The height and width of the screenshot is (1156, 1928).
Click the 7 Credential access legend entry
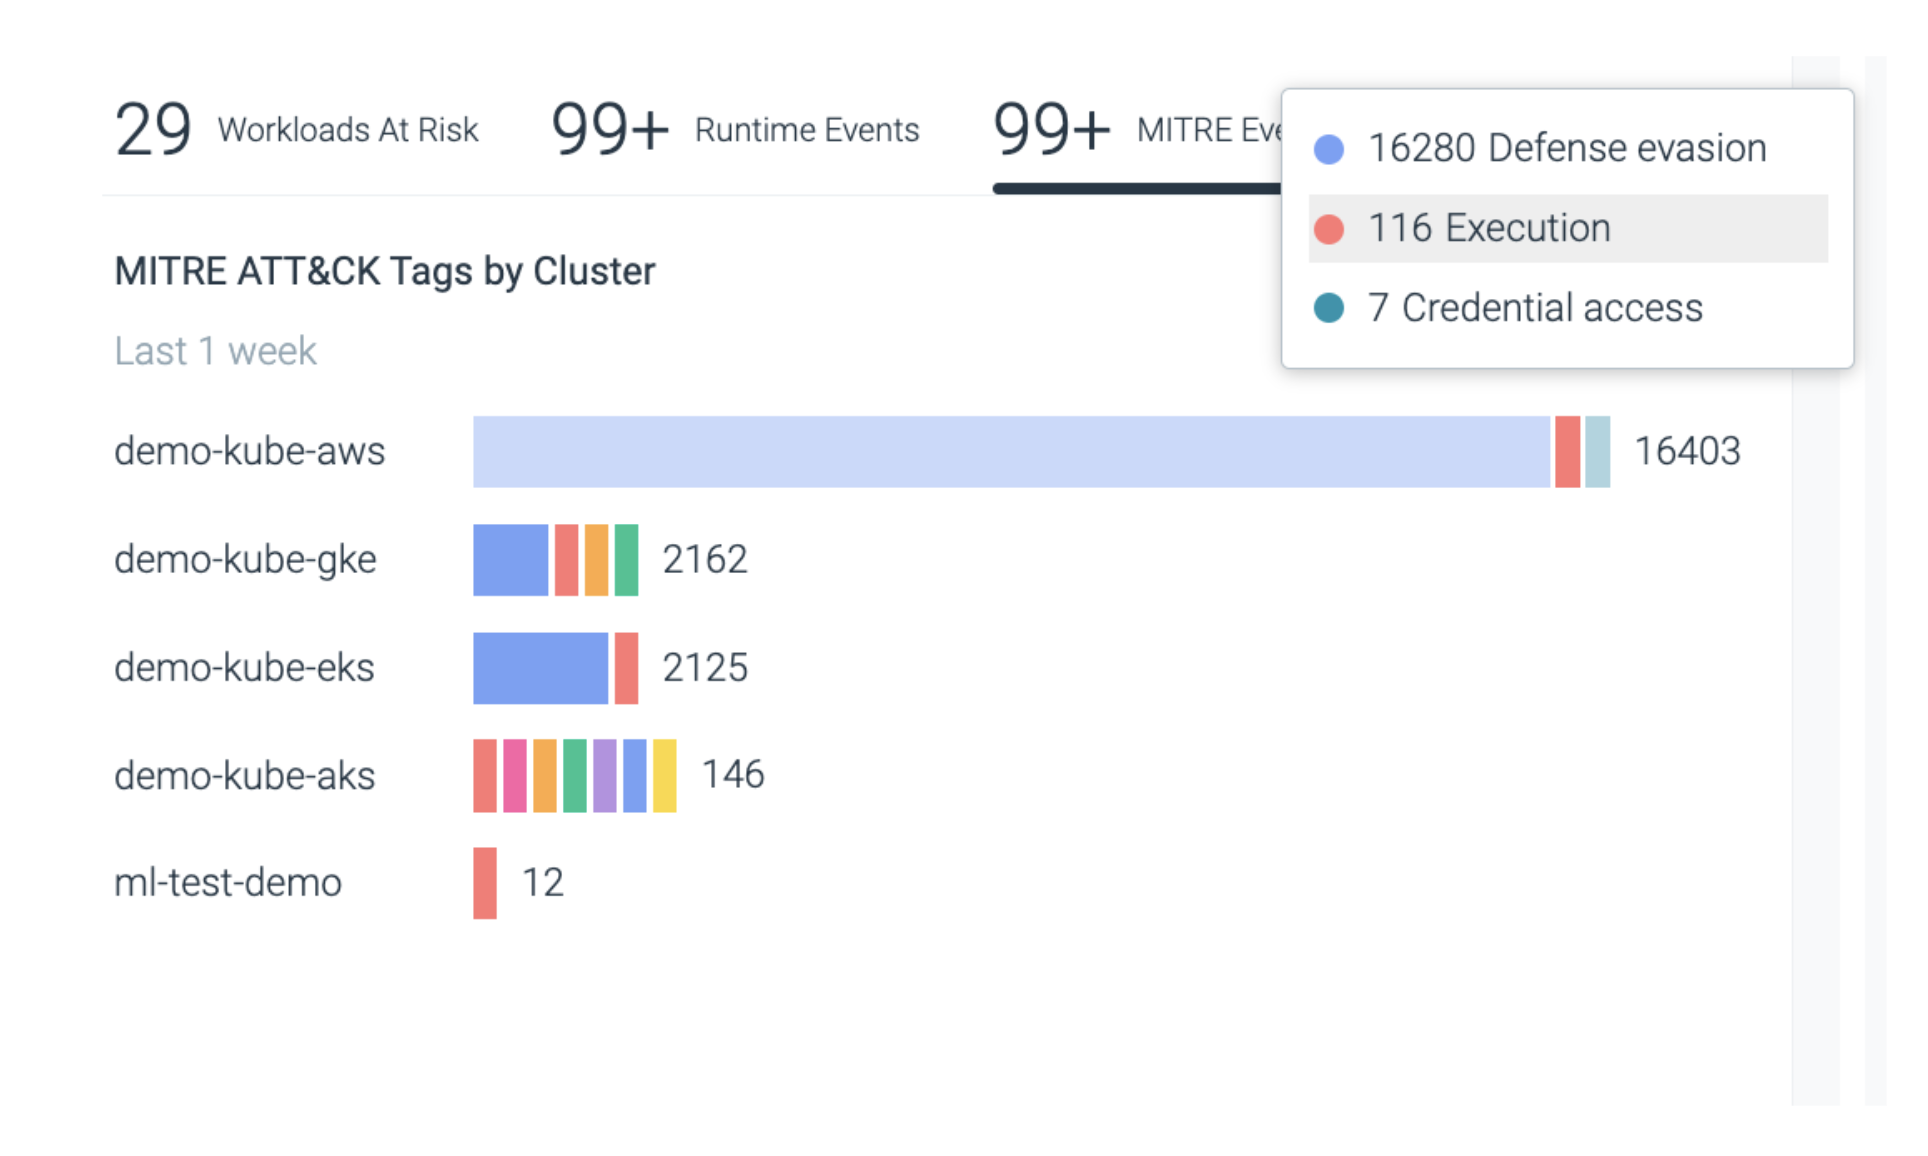(x=1537, y=308)
